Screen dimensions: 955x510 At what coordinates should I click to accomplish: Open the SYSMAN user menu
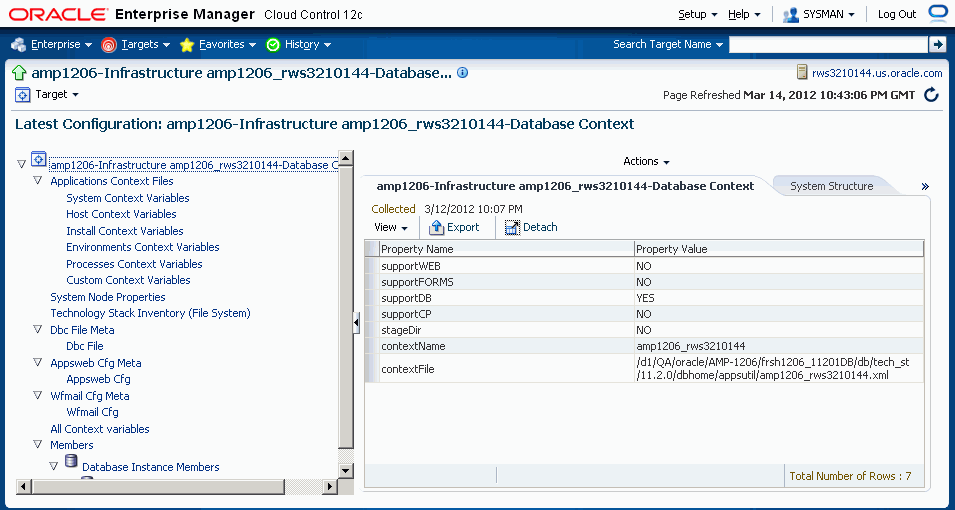[819, 14]
